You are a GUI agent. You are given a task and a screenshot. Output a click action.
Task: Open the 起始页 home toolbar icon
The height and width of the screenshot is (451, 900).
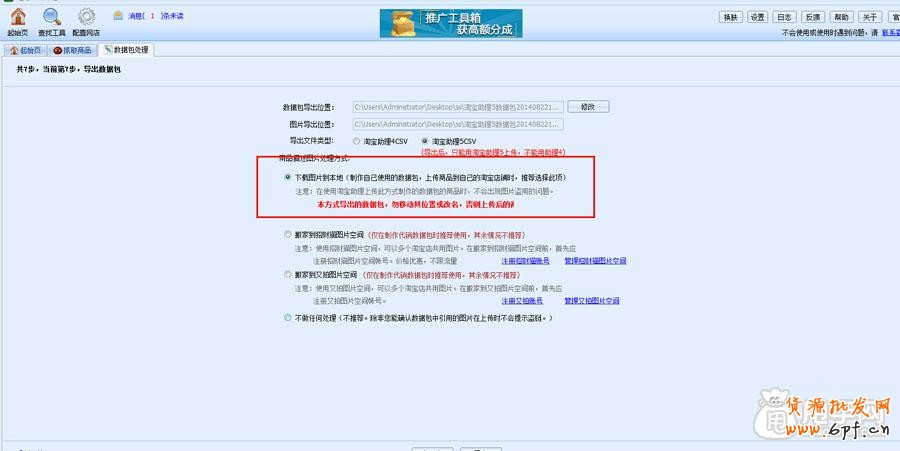tap(18, 22)
